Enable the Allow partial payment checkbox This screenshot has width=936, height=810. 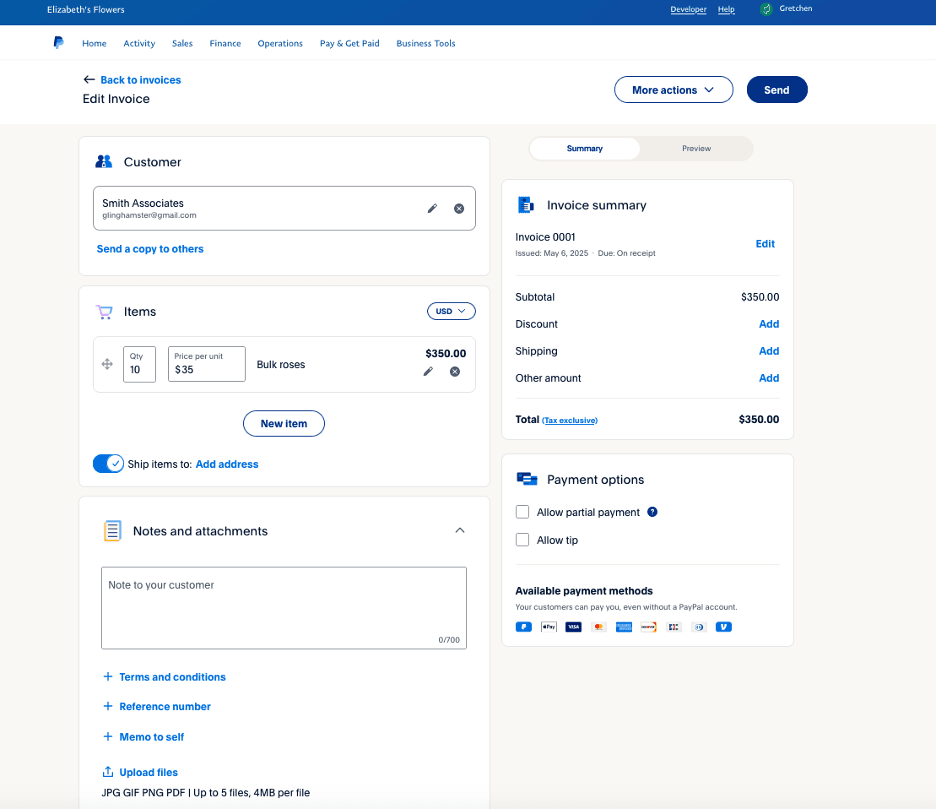coord(522,512)
